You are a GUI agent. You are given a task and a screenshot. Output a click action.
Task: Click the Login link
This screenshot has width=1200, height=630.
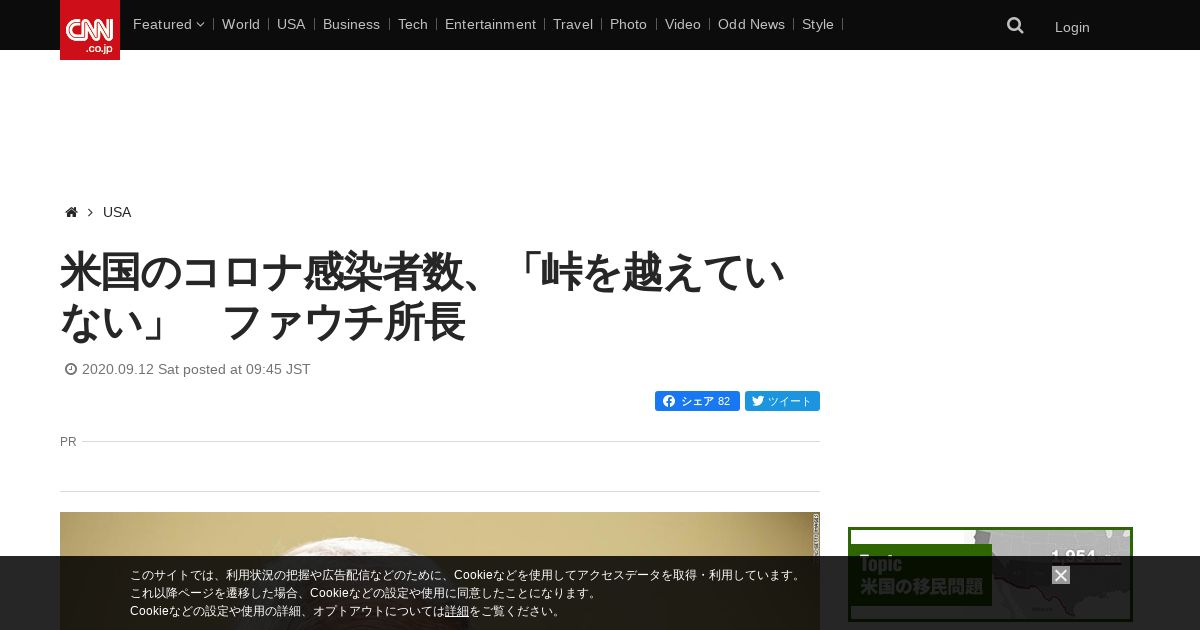click(x=1072, y=27)
